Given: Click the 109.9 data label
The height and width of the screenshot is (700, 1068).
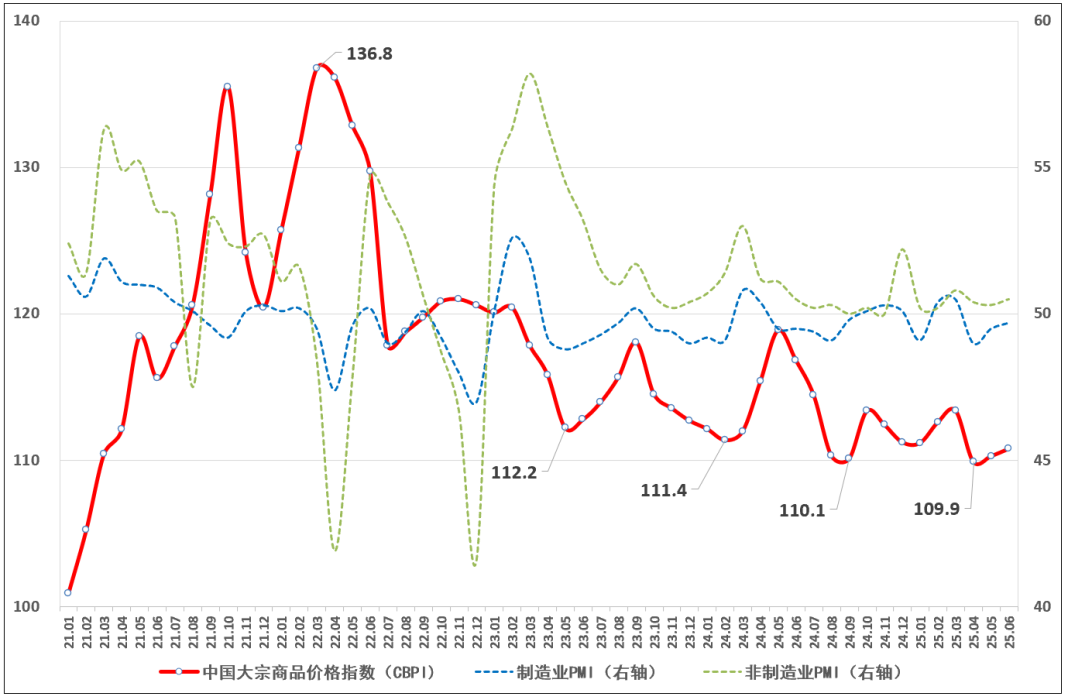Looking at the screenshot, I should point(937,509).
